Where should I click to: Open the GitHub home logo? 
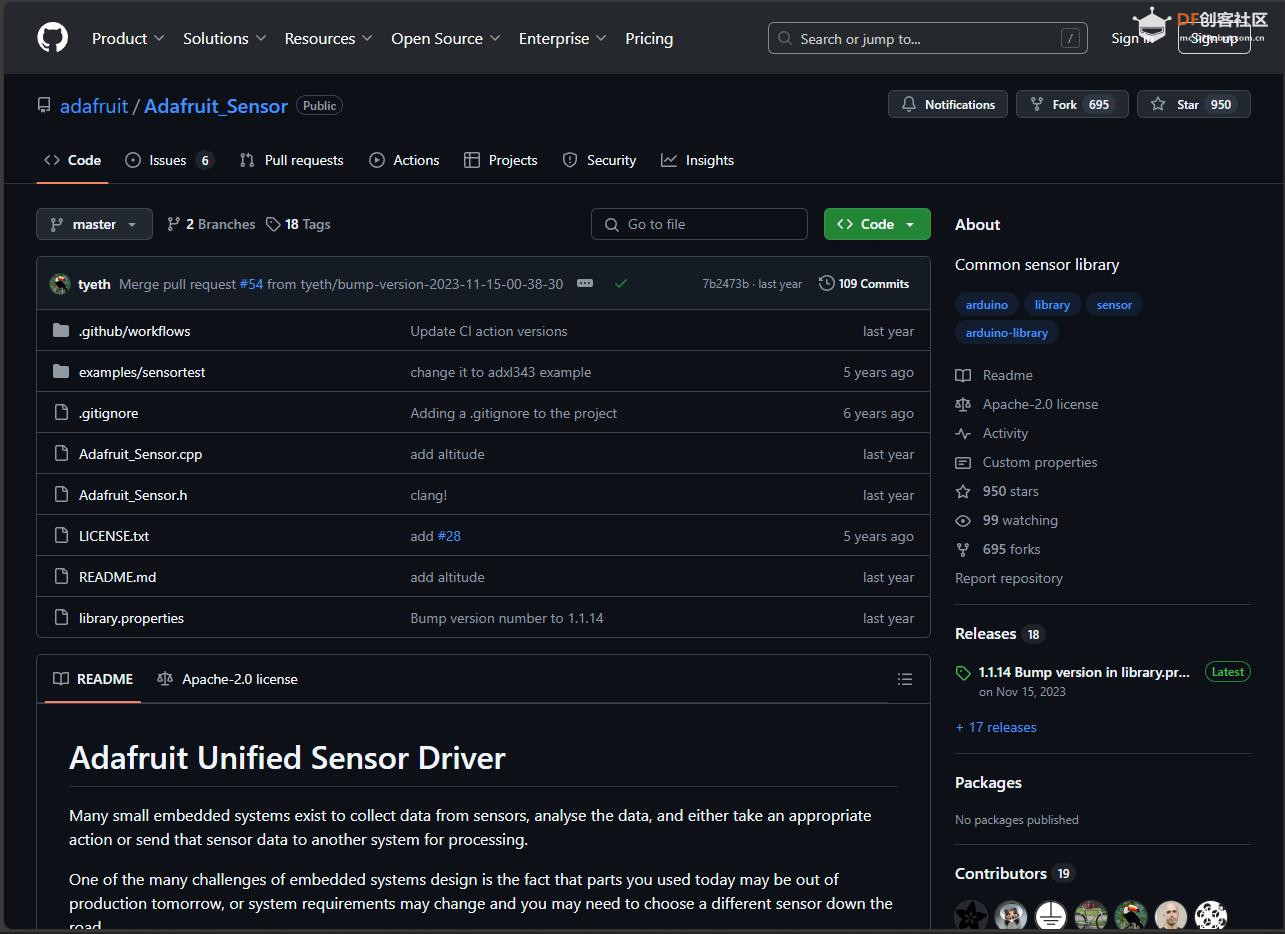(x=53, y=38)
